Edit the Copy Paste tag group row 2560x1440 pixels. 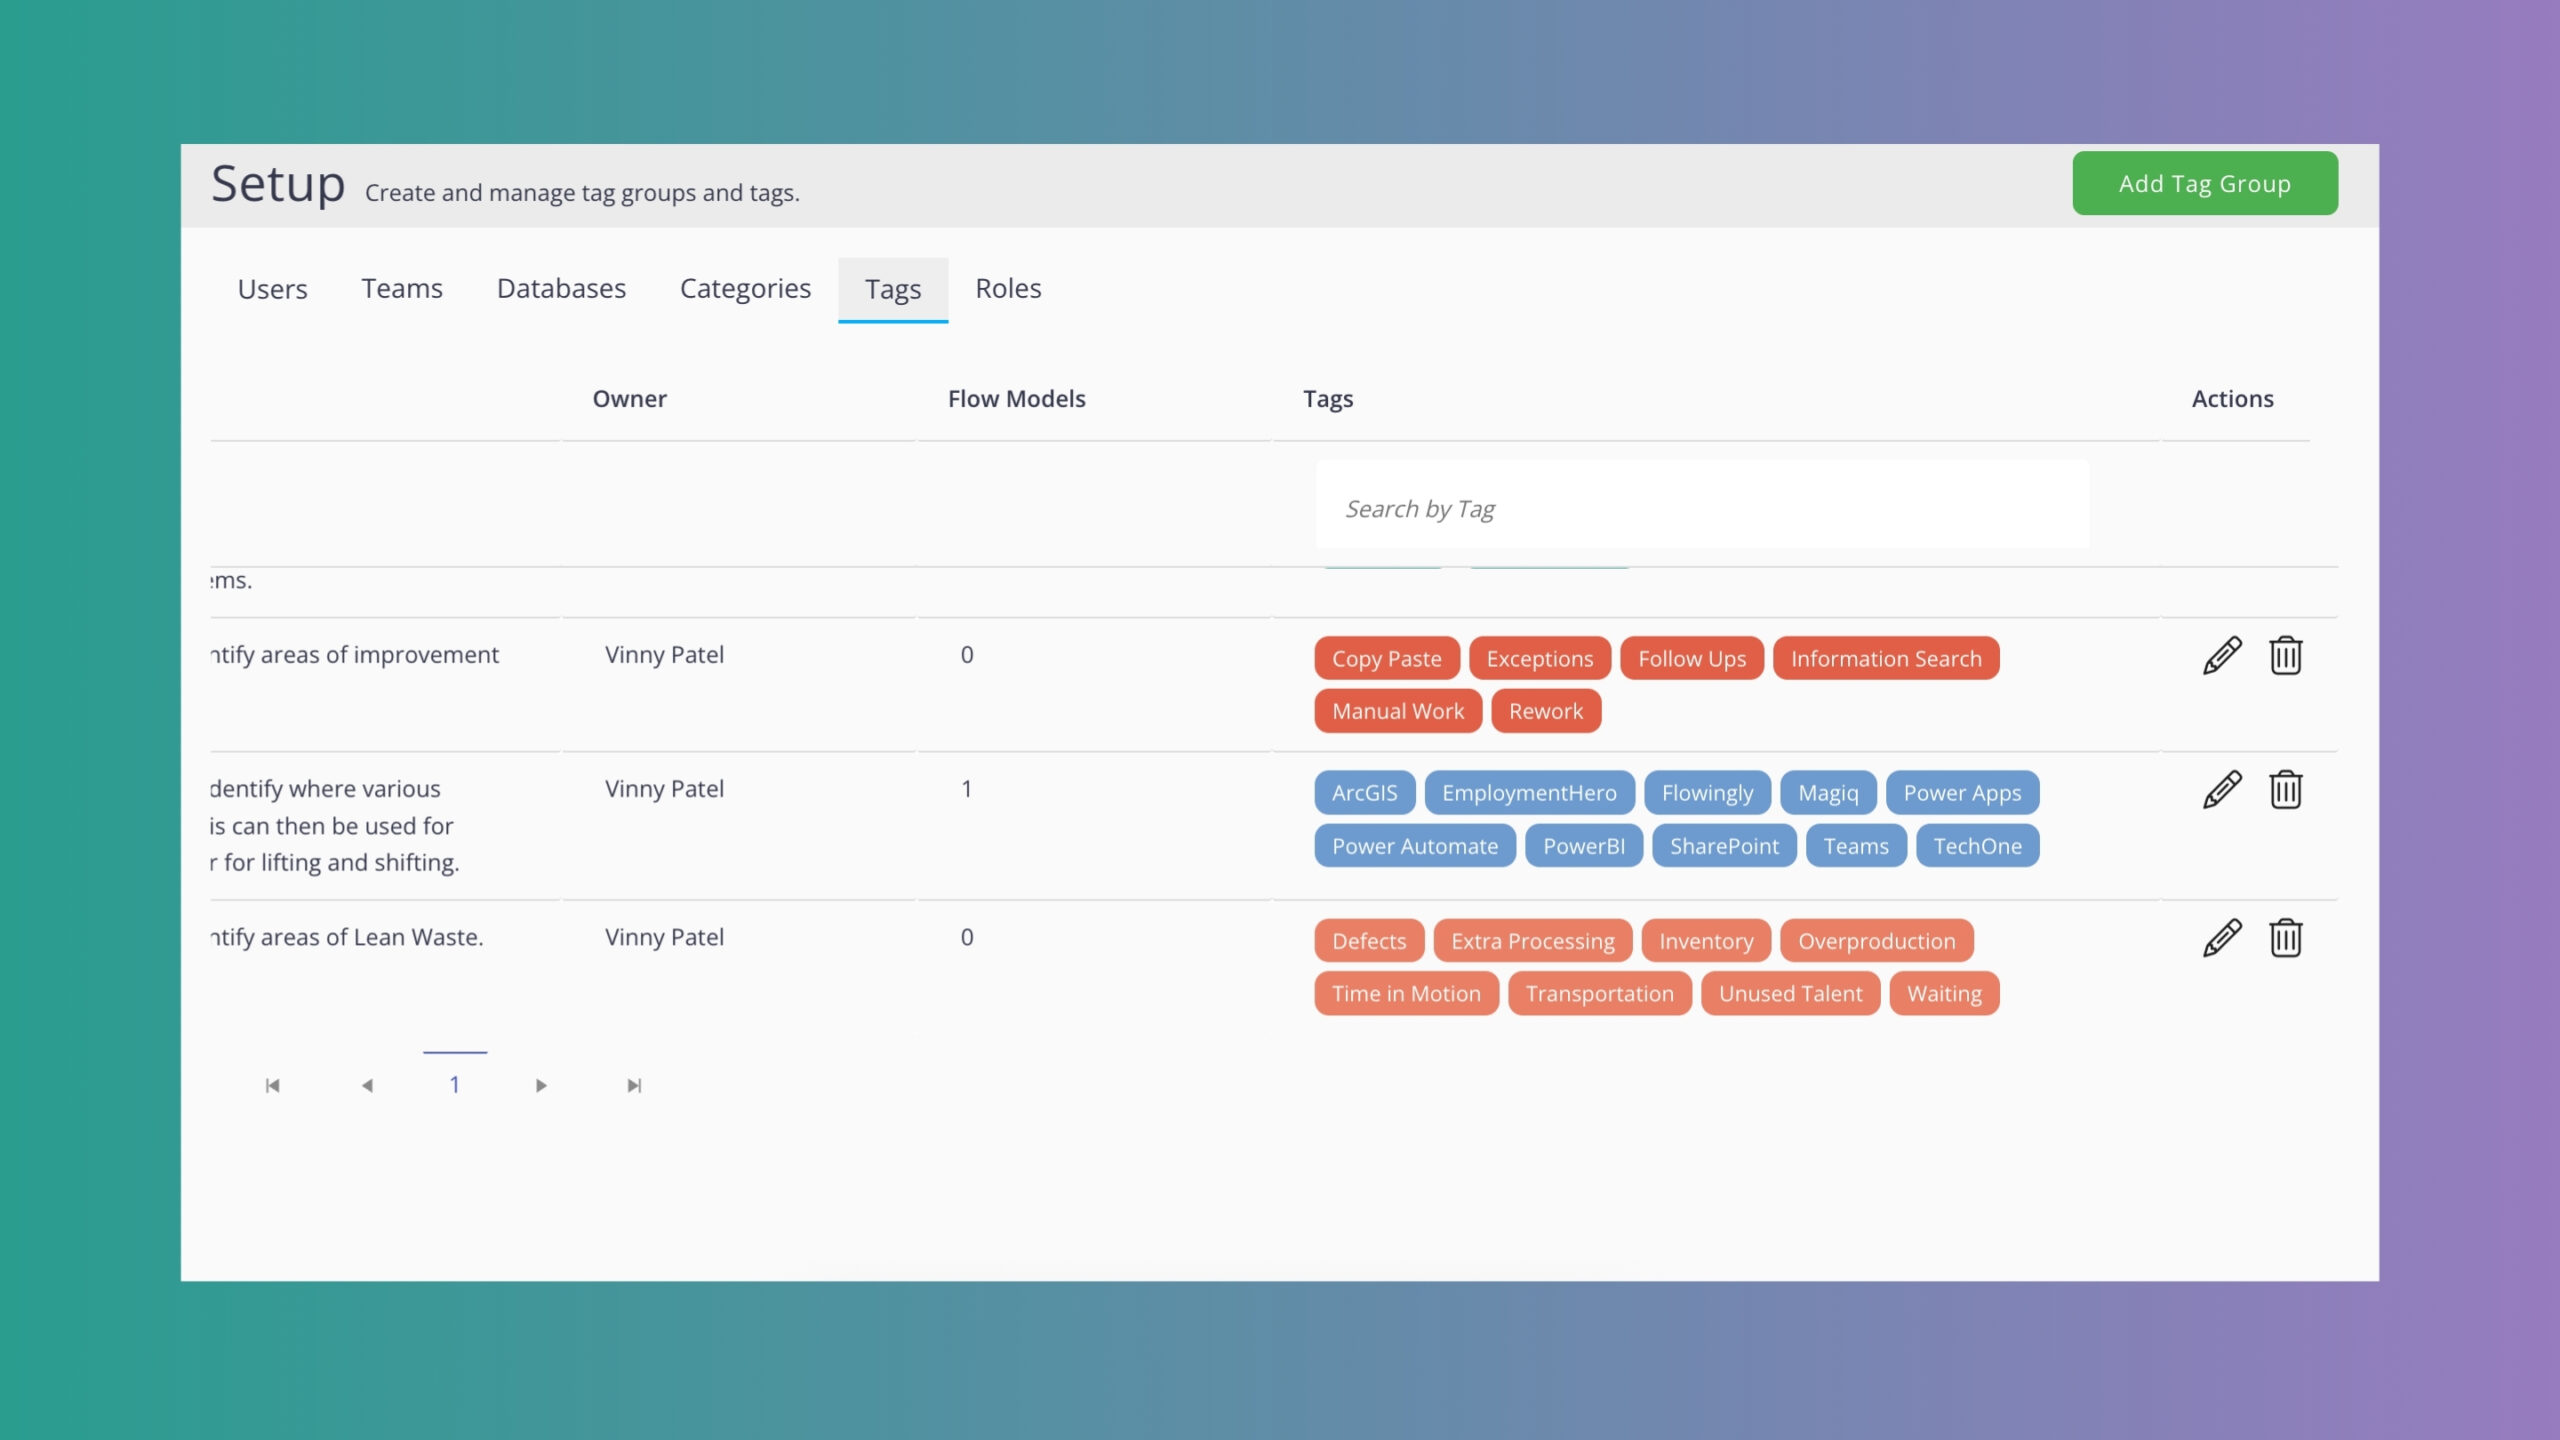pos(2221,656)
